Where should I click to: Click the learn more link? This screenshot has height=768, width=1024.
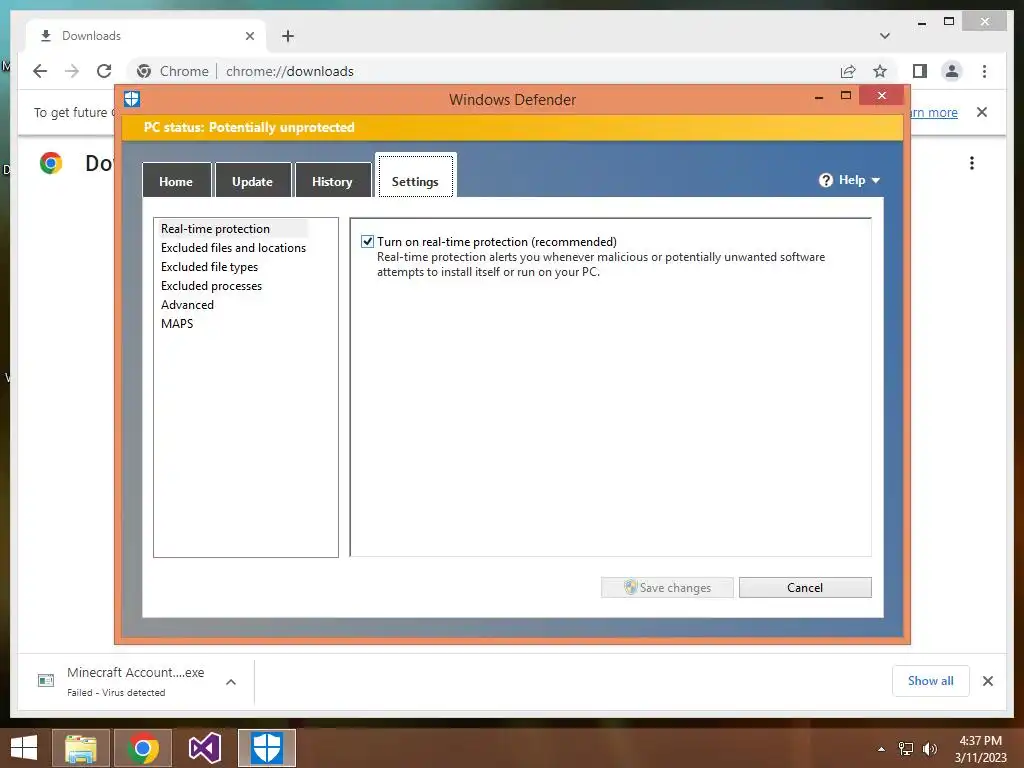933,112
